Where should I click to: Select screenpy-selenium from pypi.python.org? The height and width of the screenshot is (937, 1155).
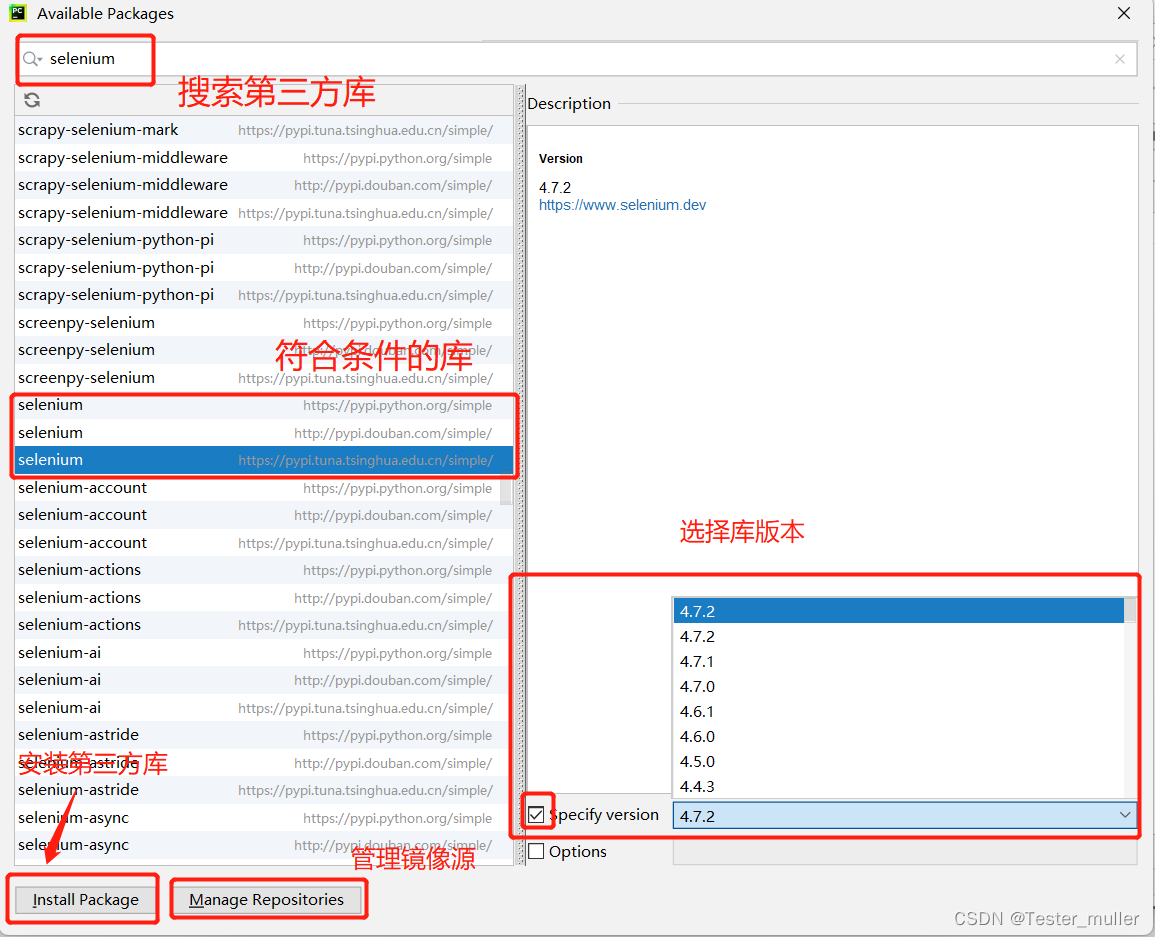pos(264,323)
